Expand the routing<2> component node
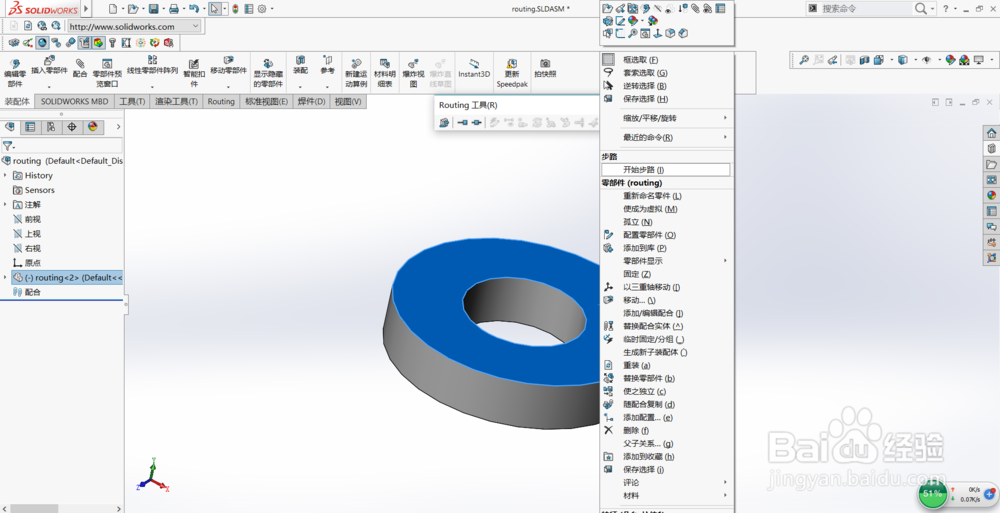The height and width of the screenshot is (513, 1000). click(x=6, y=278)
